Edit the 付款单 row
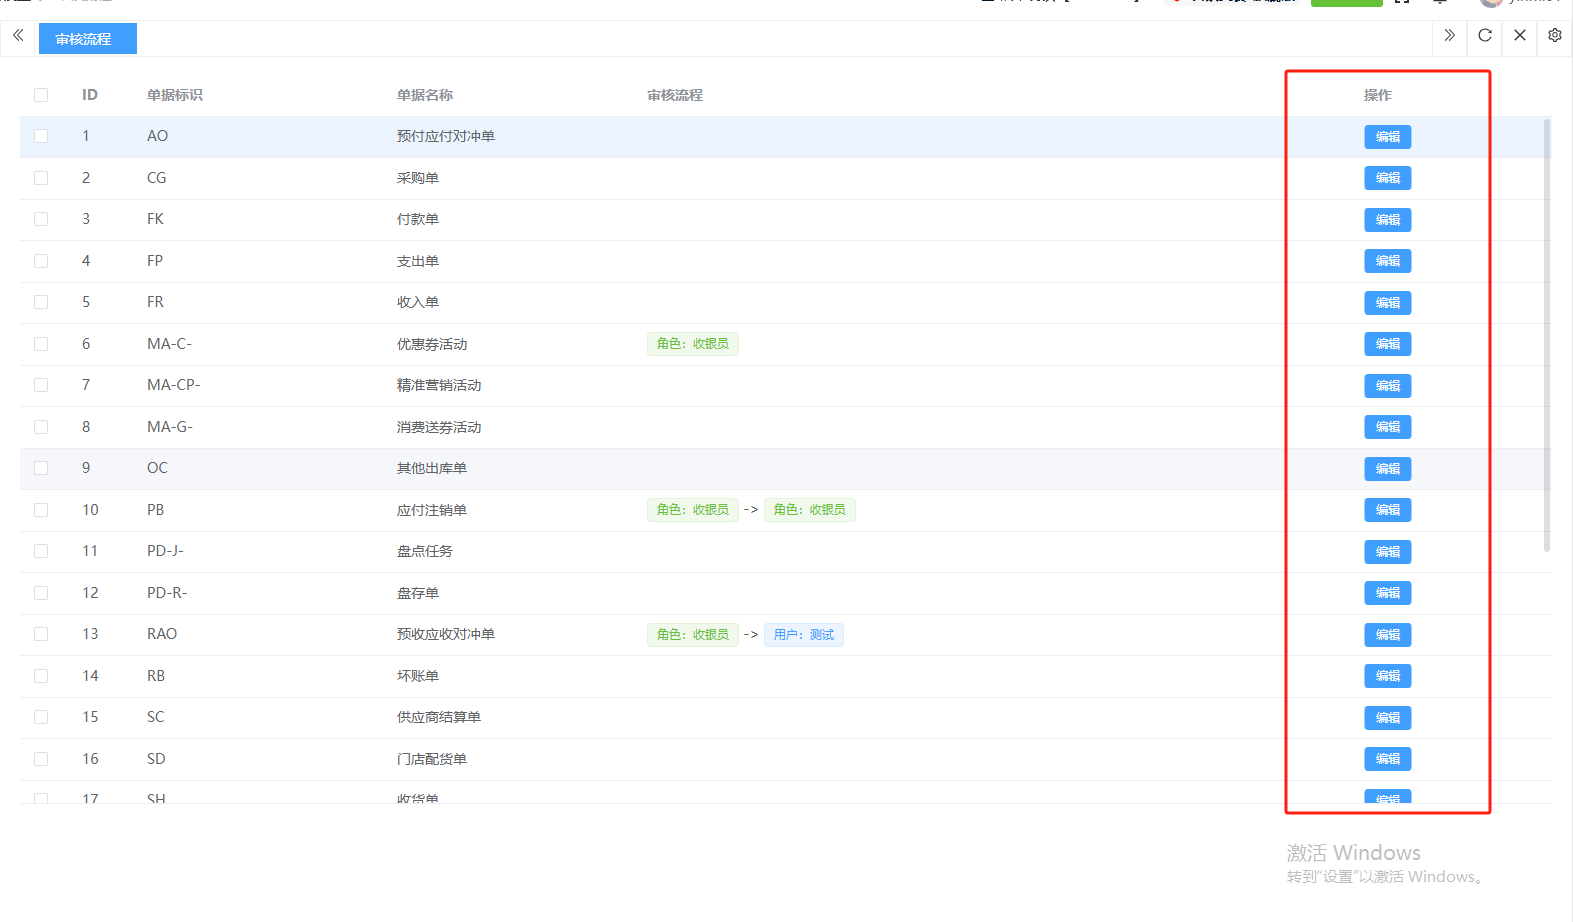 1387,220
